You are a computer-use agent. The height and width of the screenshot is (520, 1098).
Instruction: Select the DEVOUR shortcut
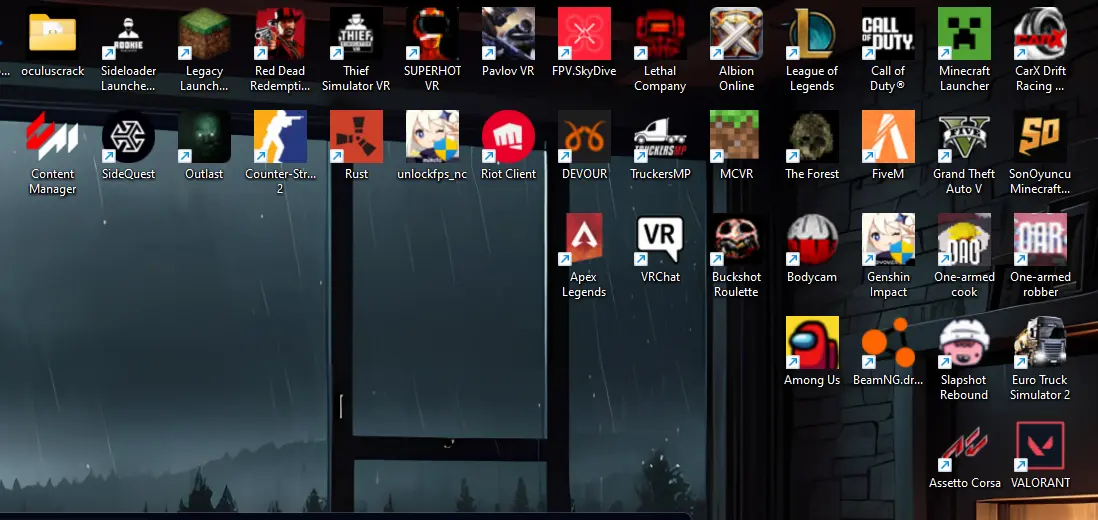[x=584, y=137]
